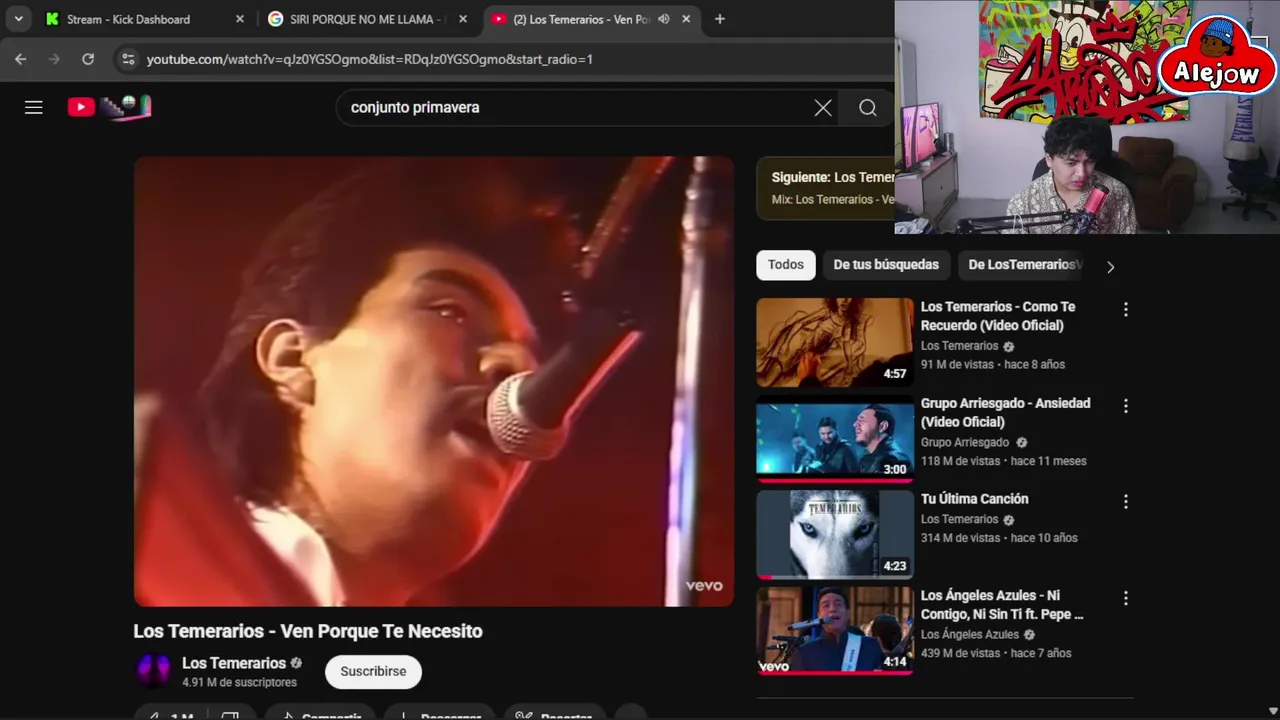Click the address bar URL
1280x720 pixels.
[370, 59]
